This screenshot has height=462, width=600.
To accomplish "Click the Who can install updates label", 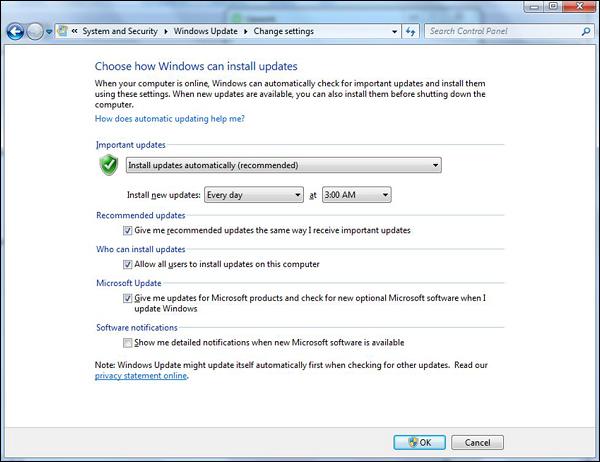I will [x=140, y=249].
